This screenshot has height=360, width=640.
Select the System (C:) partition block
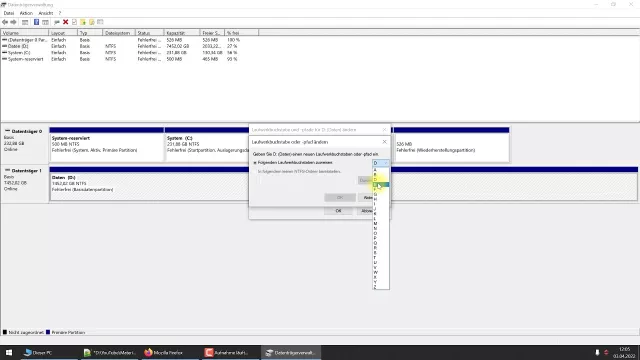point(207,144)
